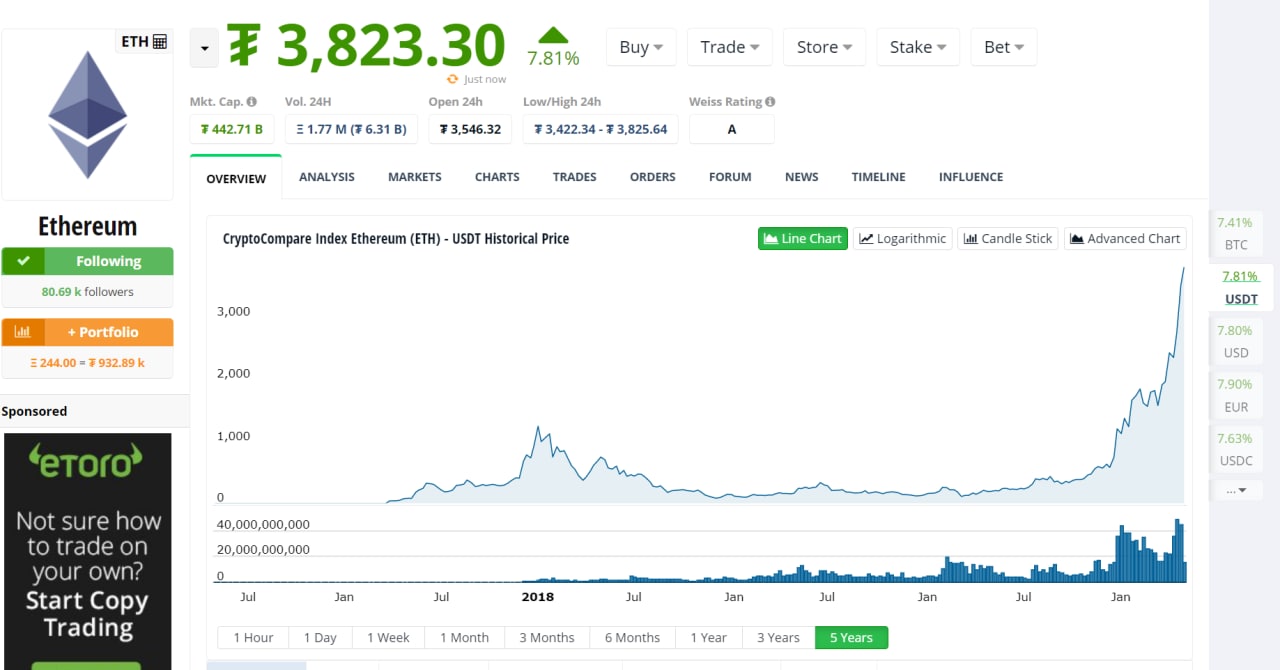Click the green price-up arrow
Viewport: 1280px width, 670px height.
pos(553,37)
